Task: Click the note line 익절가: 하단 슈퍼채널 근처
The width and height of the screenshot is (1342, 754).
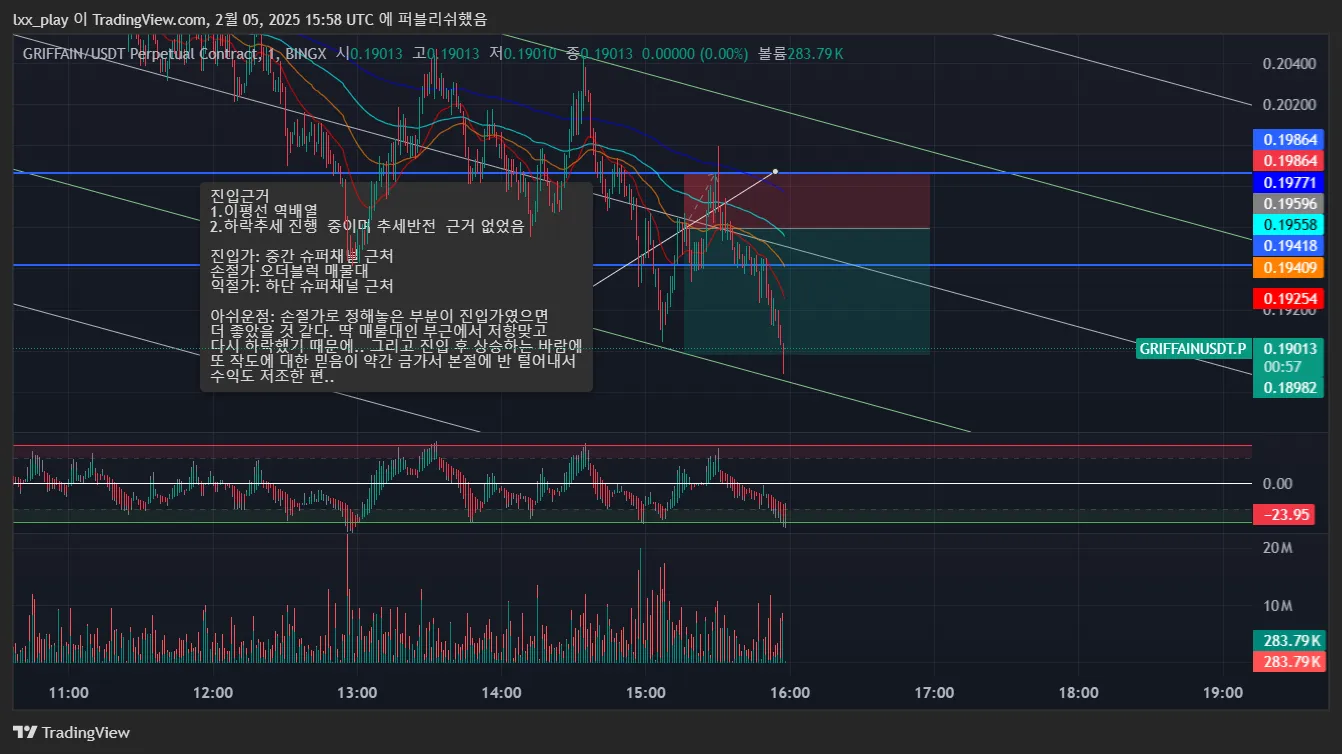Action: point(302,286)
